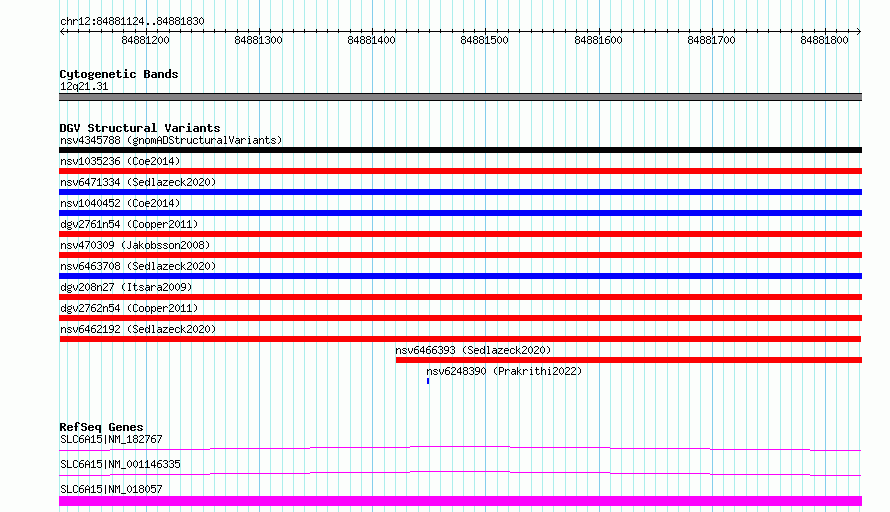
Task: Click ruler position 84881200
Action: coord(145,40)
